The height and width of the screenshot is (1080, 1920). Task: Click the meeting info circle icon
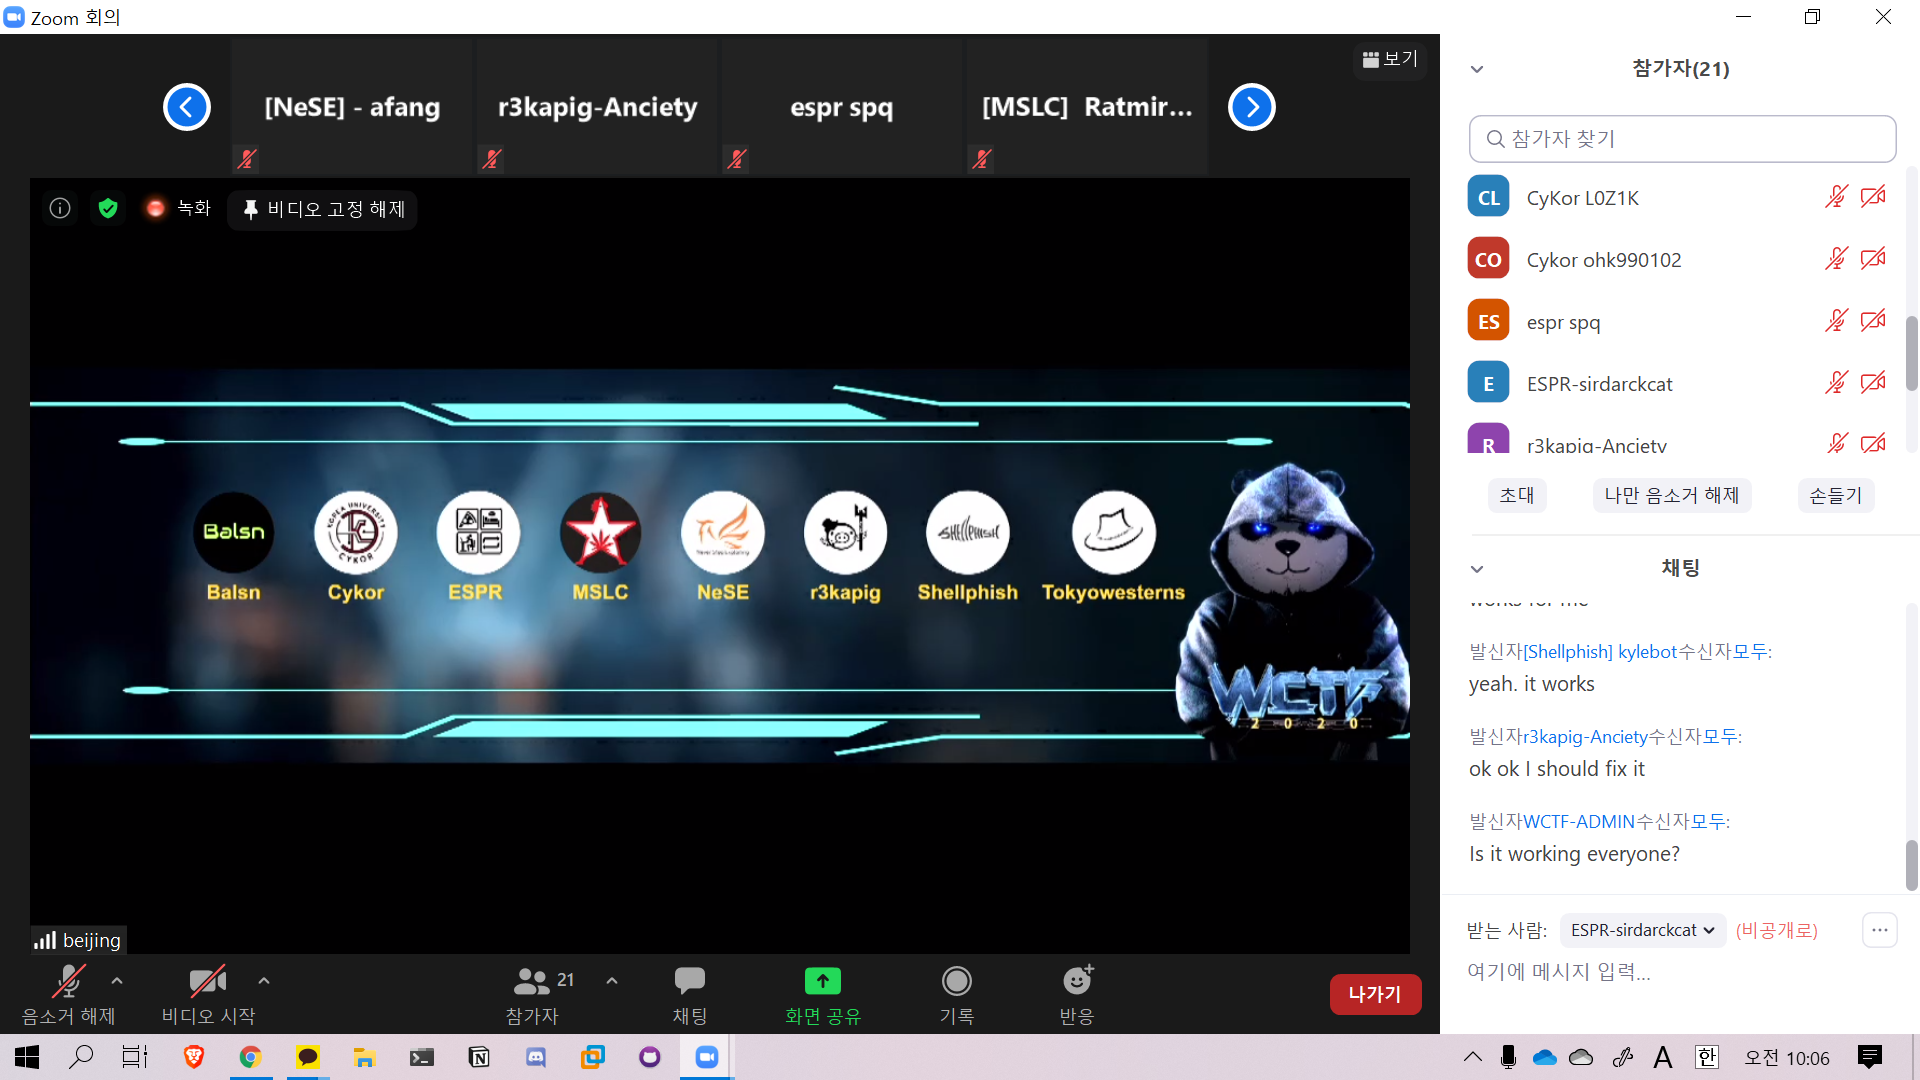60,208
